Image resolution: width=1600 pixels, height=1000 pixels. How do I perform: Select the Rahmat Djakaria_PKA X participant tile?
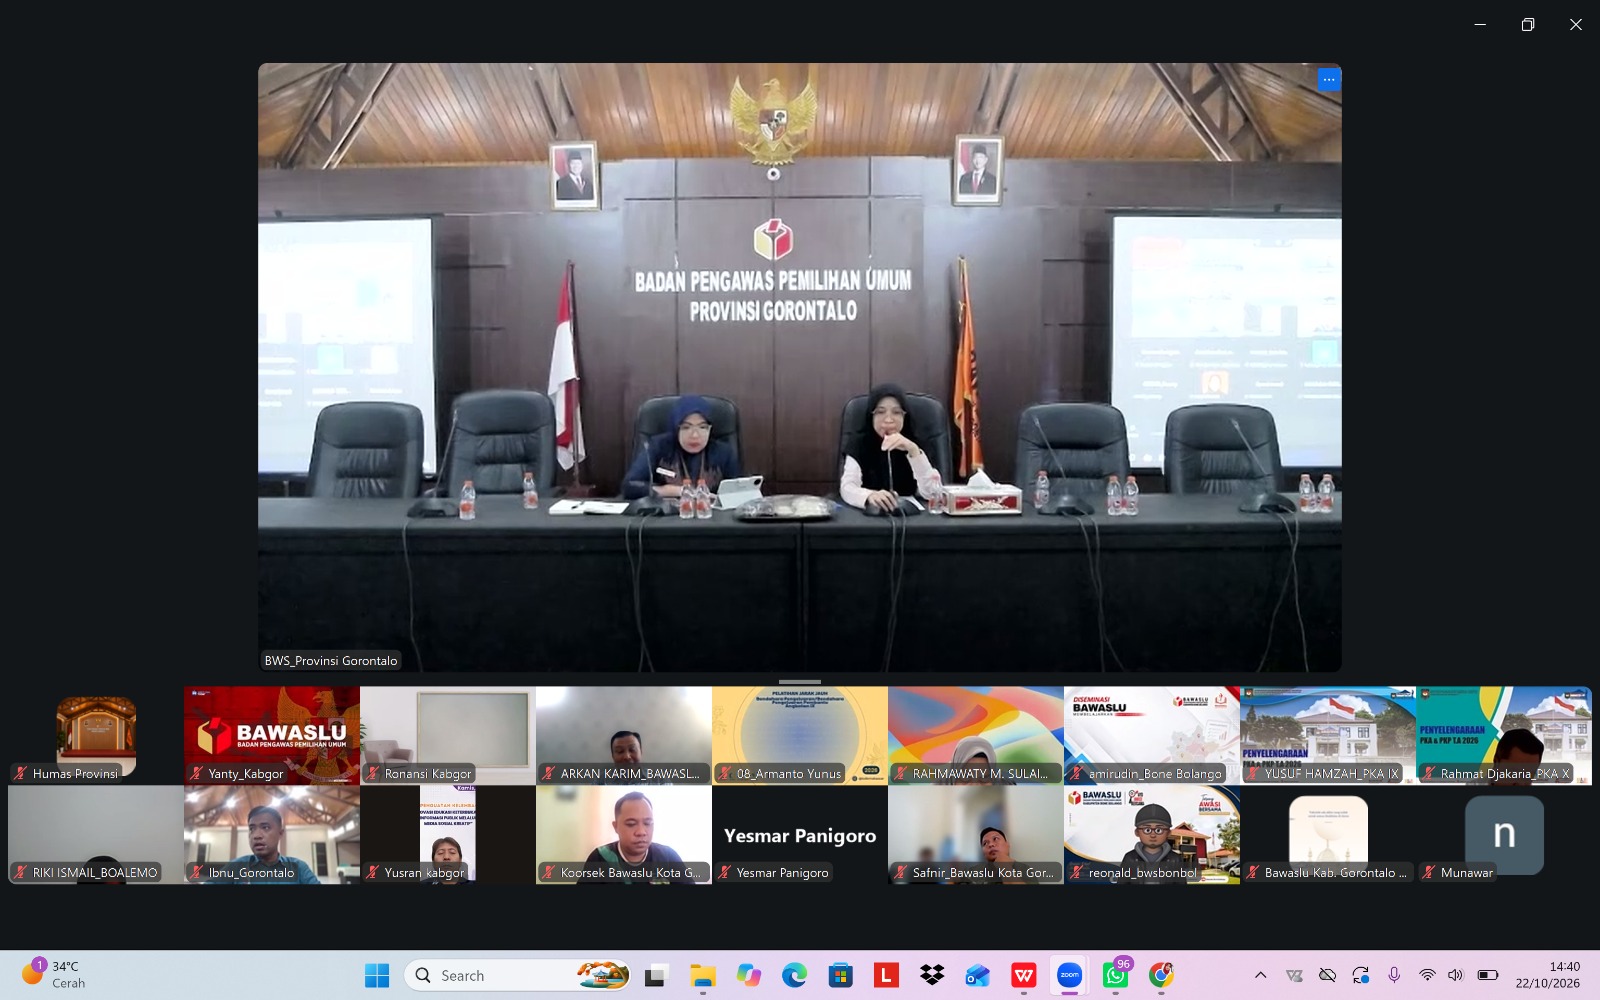click(x=1504, y=735)
